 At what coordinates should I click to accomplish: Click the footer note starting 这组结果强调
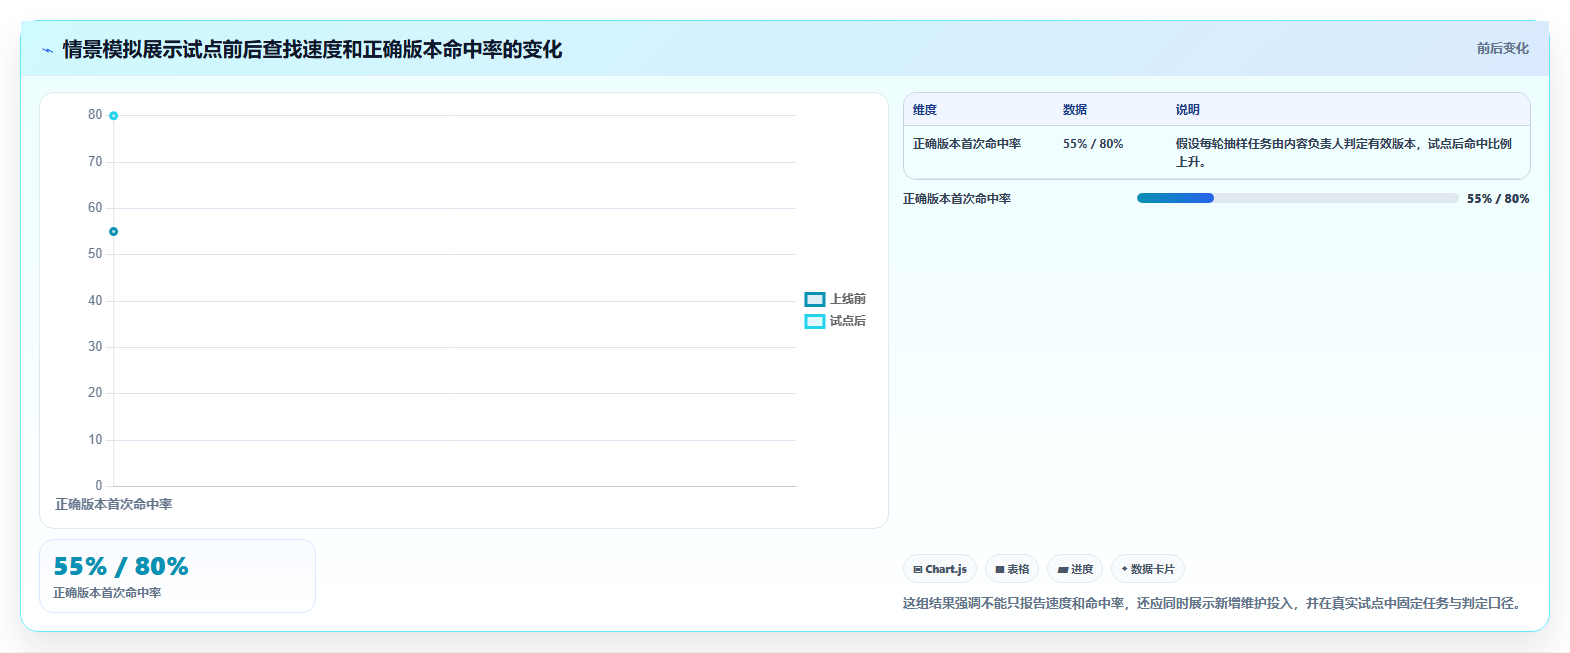[1215, 603]
